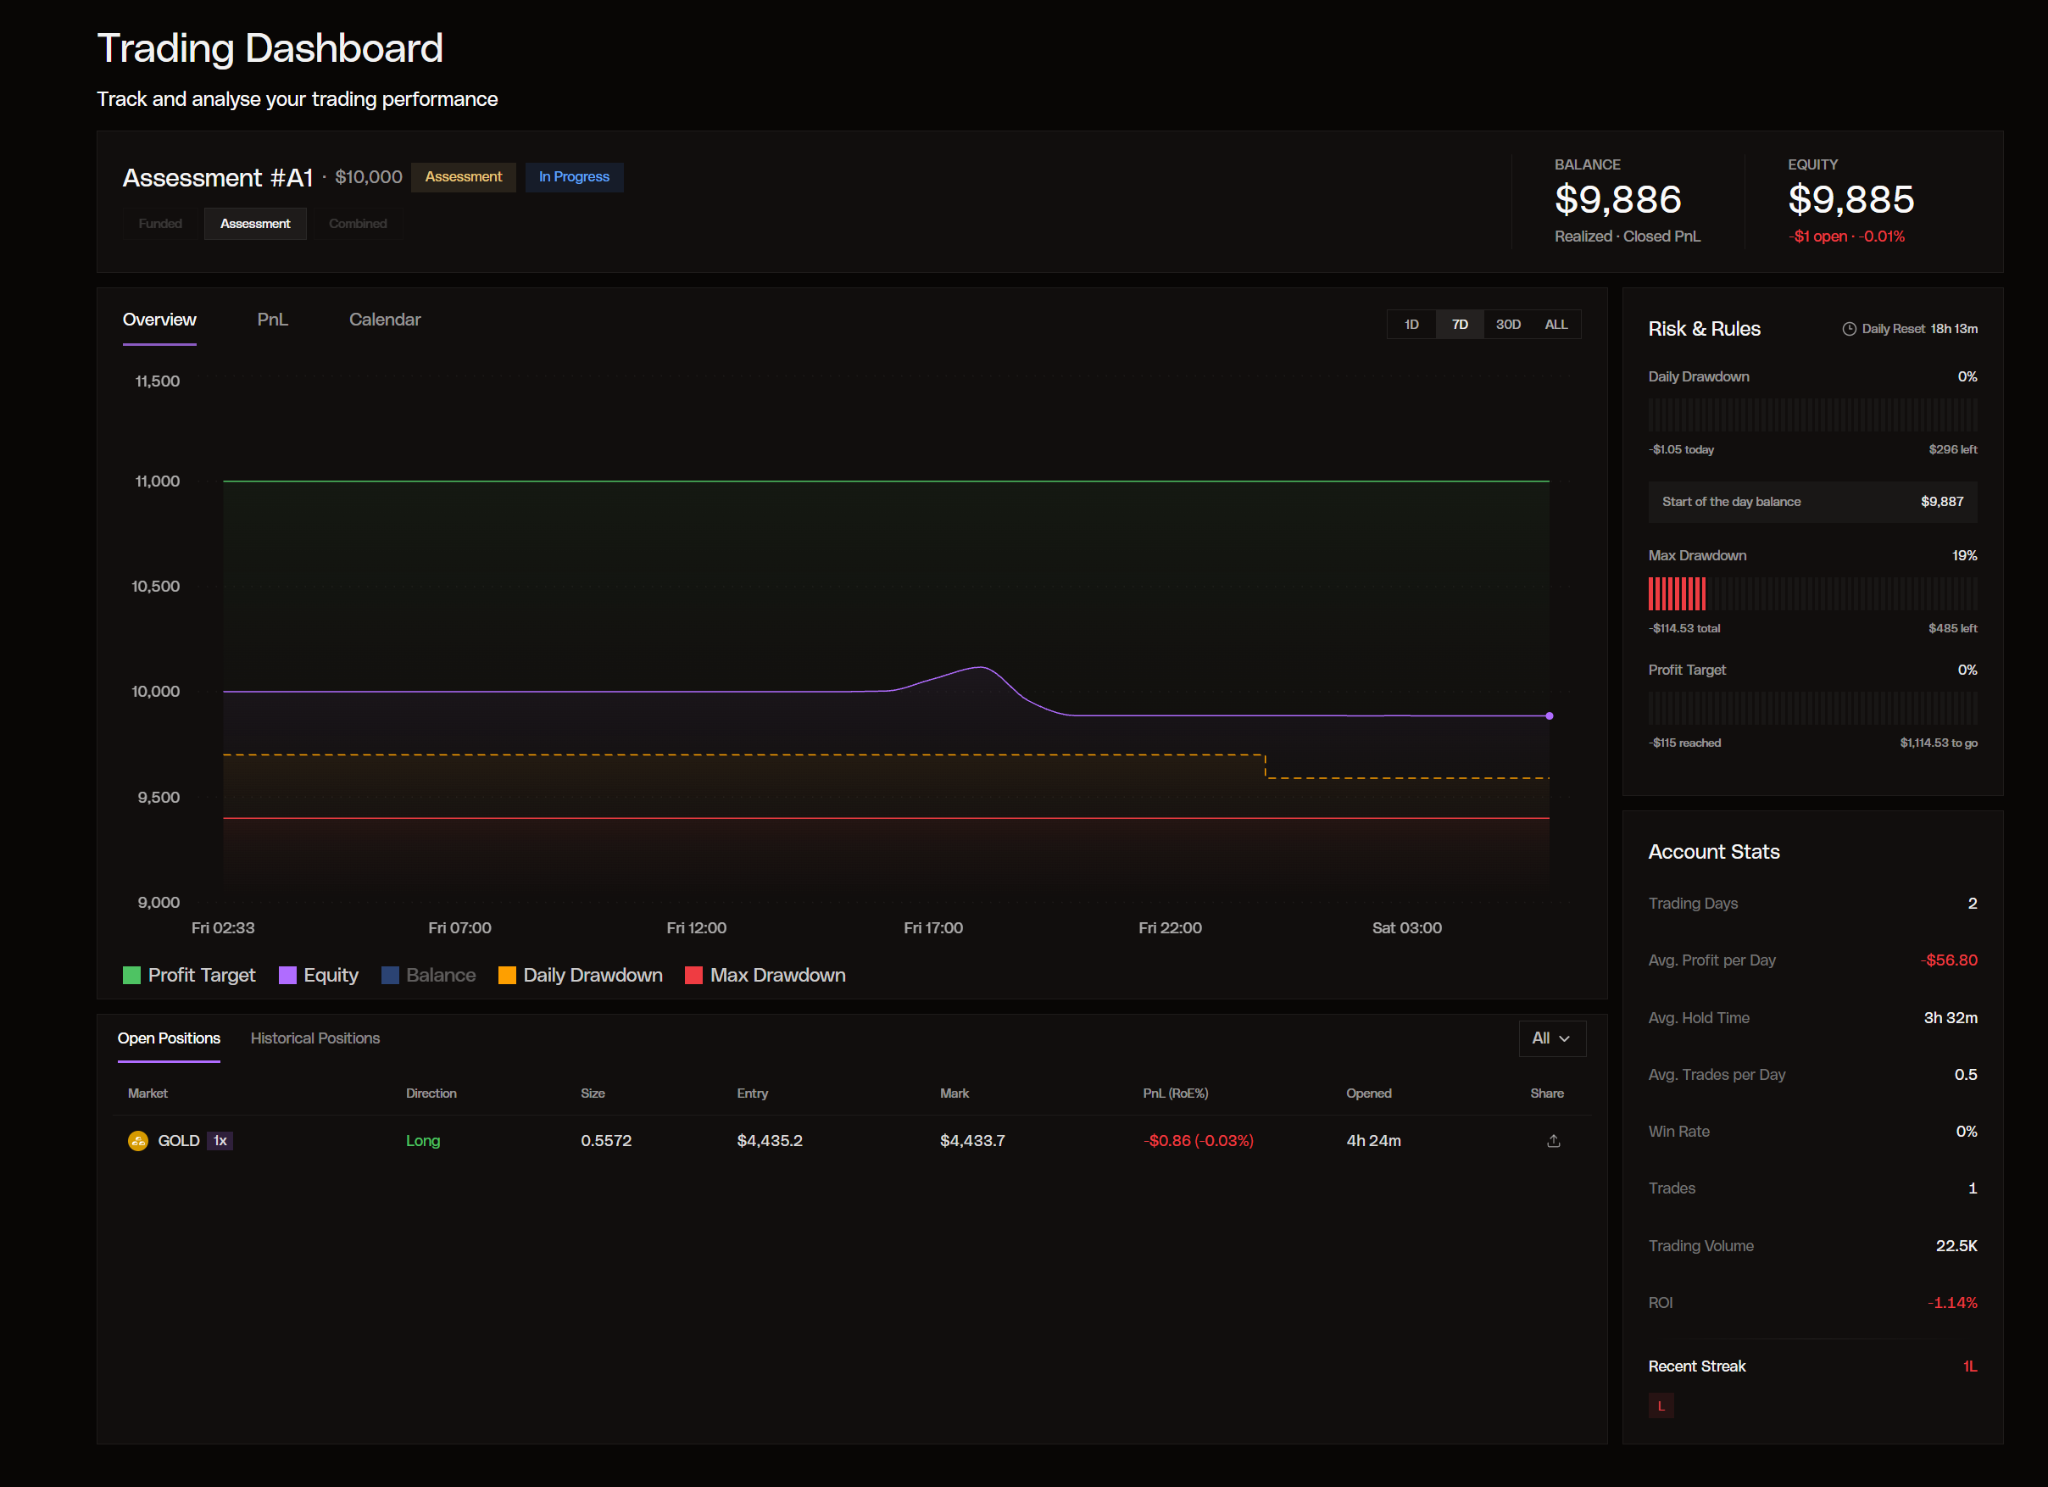Viewport: 2048px width, 1487px height.
Task: Select the Overview tab
Action: [x=160, y=320]
